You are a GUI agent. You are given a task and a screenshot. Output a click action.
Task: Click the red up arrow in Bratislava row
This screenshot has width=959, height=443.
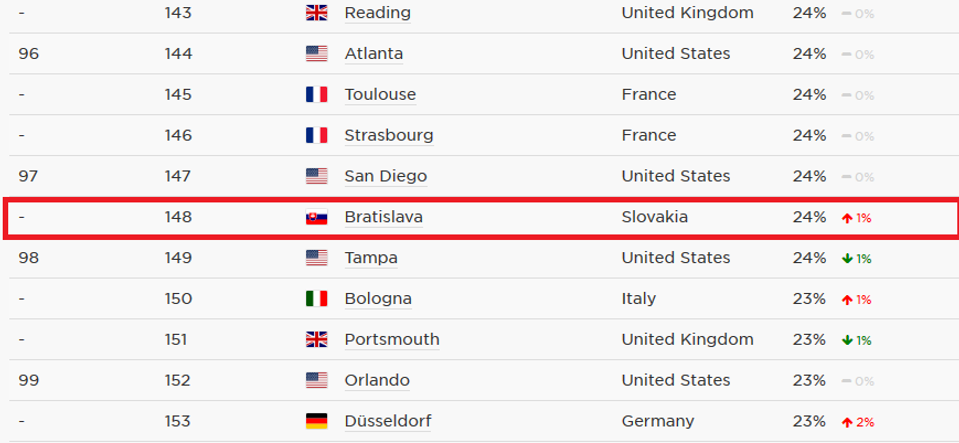pos(847,217)
